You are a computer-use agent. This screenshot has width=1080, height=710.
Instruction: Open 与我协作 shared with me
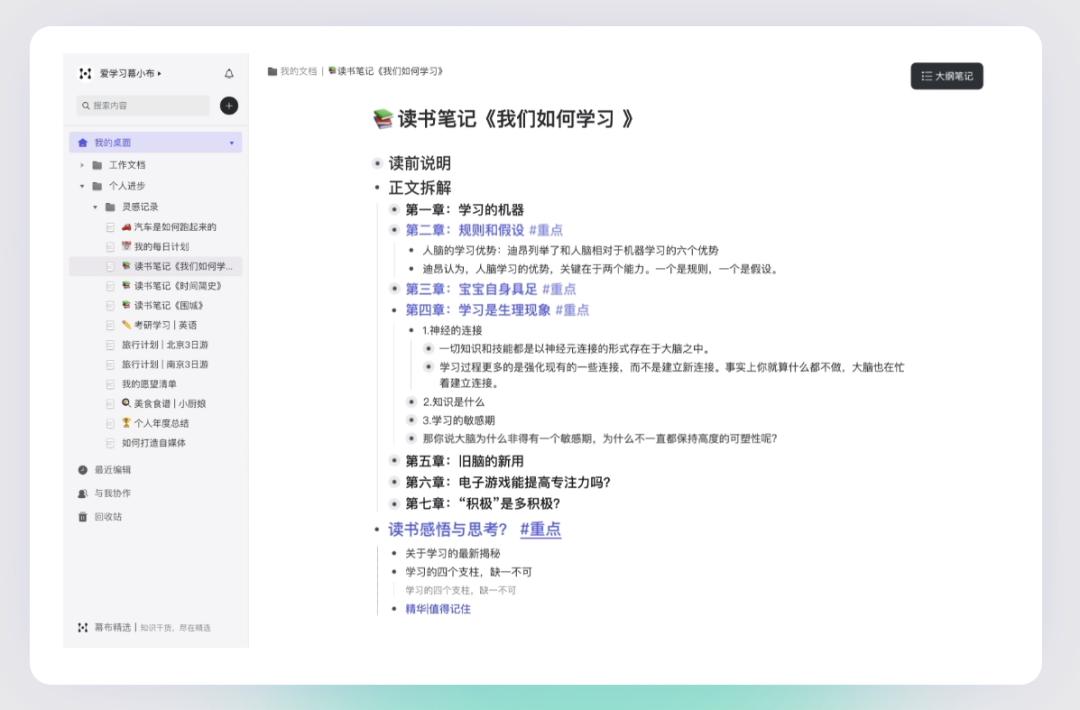point(112,493)
